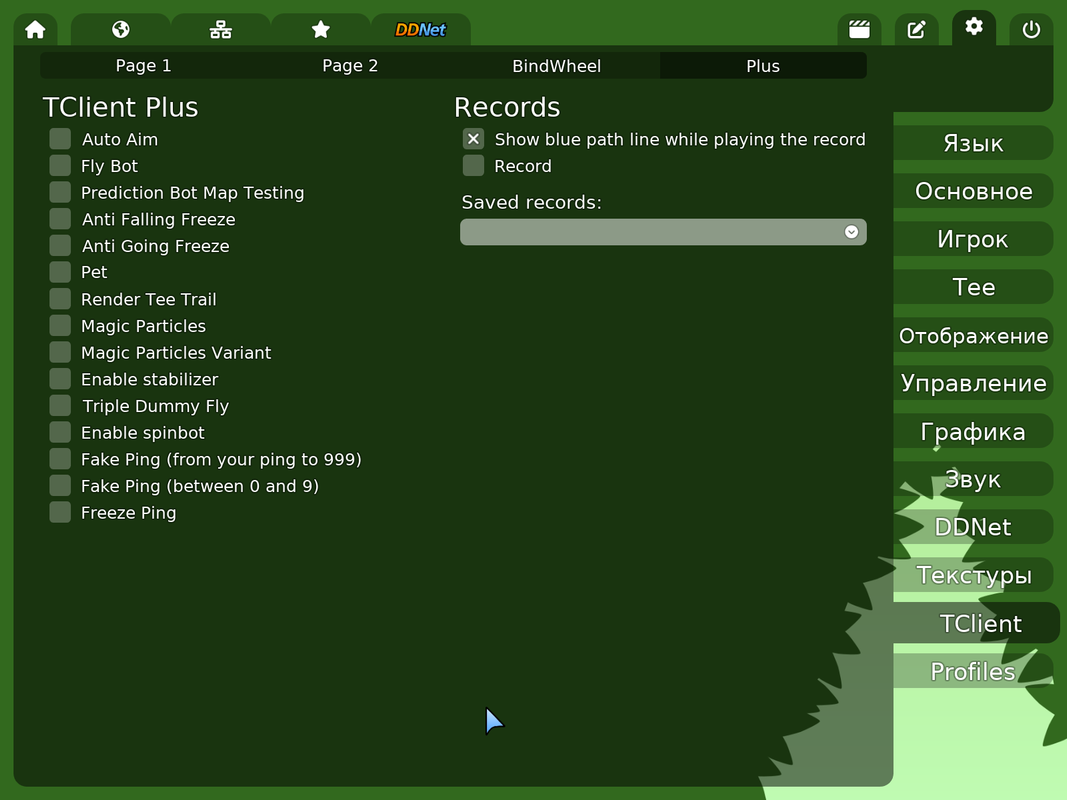Open the settings gear icon
Viewport: 1067px width, 800px height.
pyautogui.click(x=974, y=27)
